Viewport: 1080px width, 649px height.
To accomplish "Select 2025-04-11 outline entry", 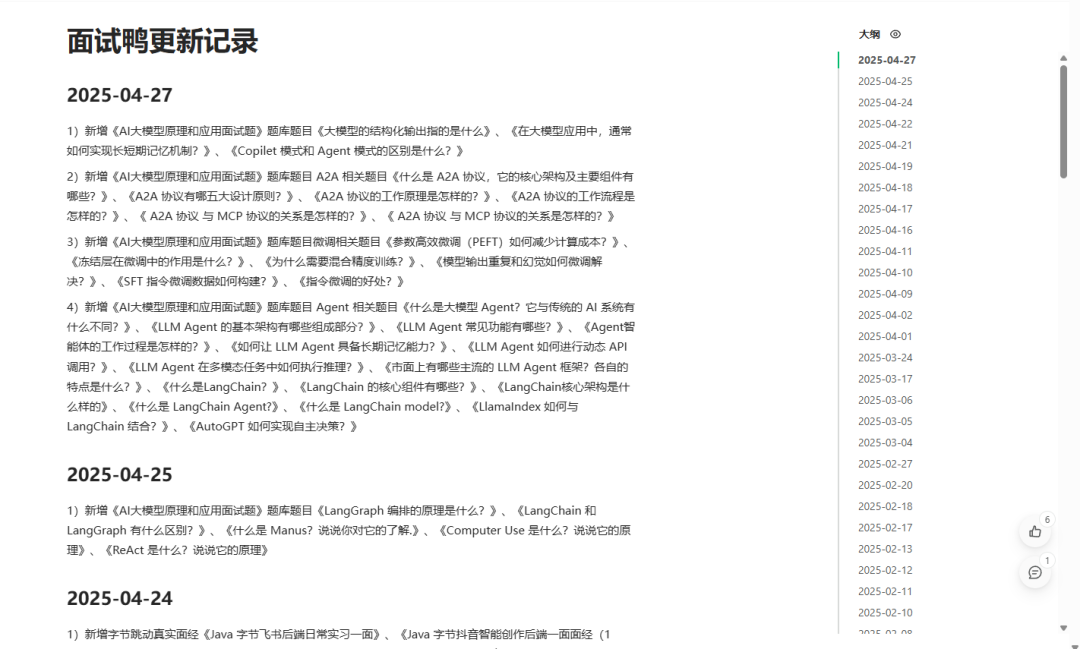I will point(885,251).
